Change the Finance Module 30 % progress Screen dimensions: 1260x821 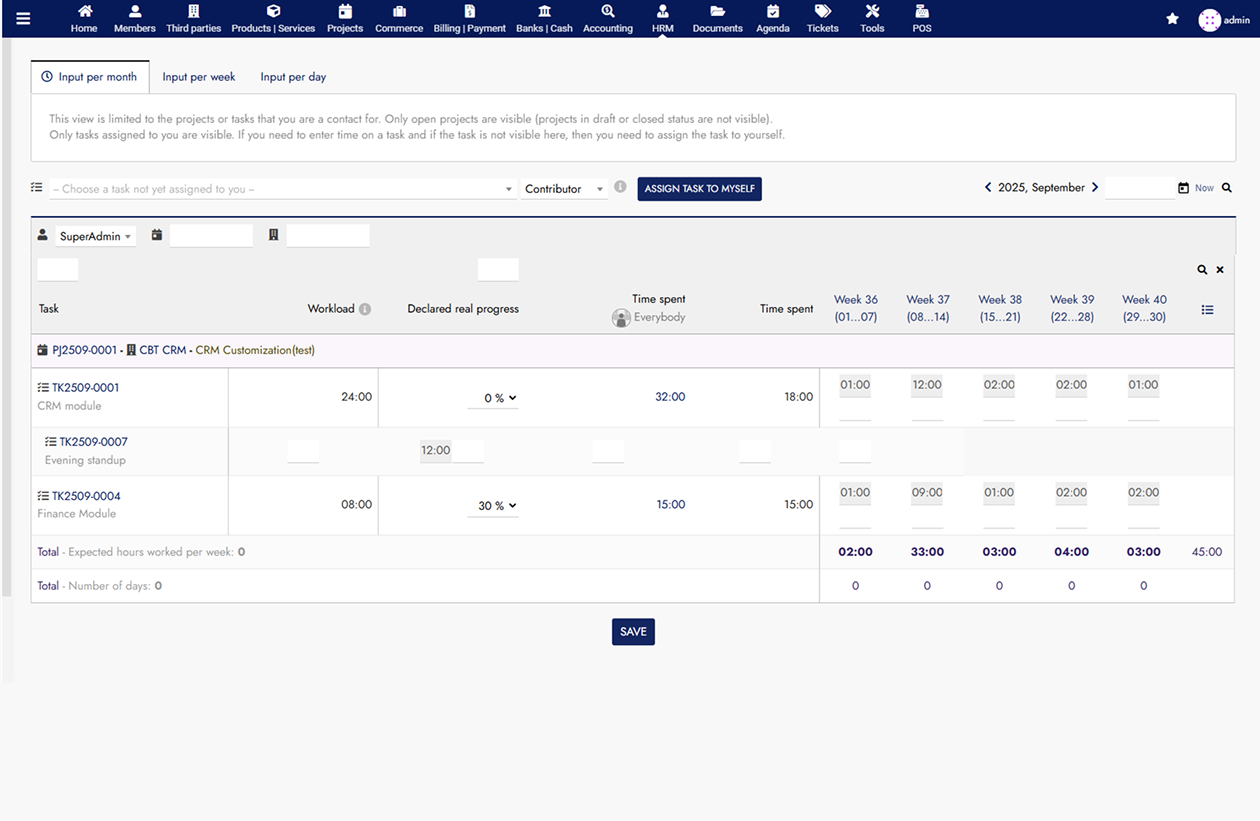pyautogui.click(x=497, y=506)
